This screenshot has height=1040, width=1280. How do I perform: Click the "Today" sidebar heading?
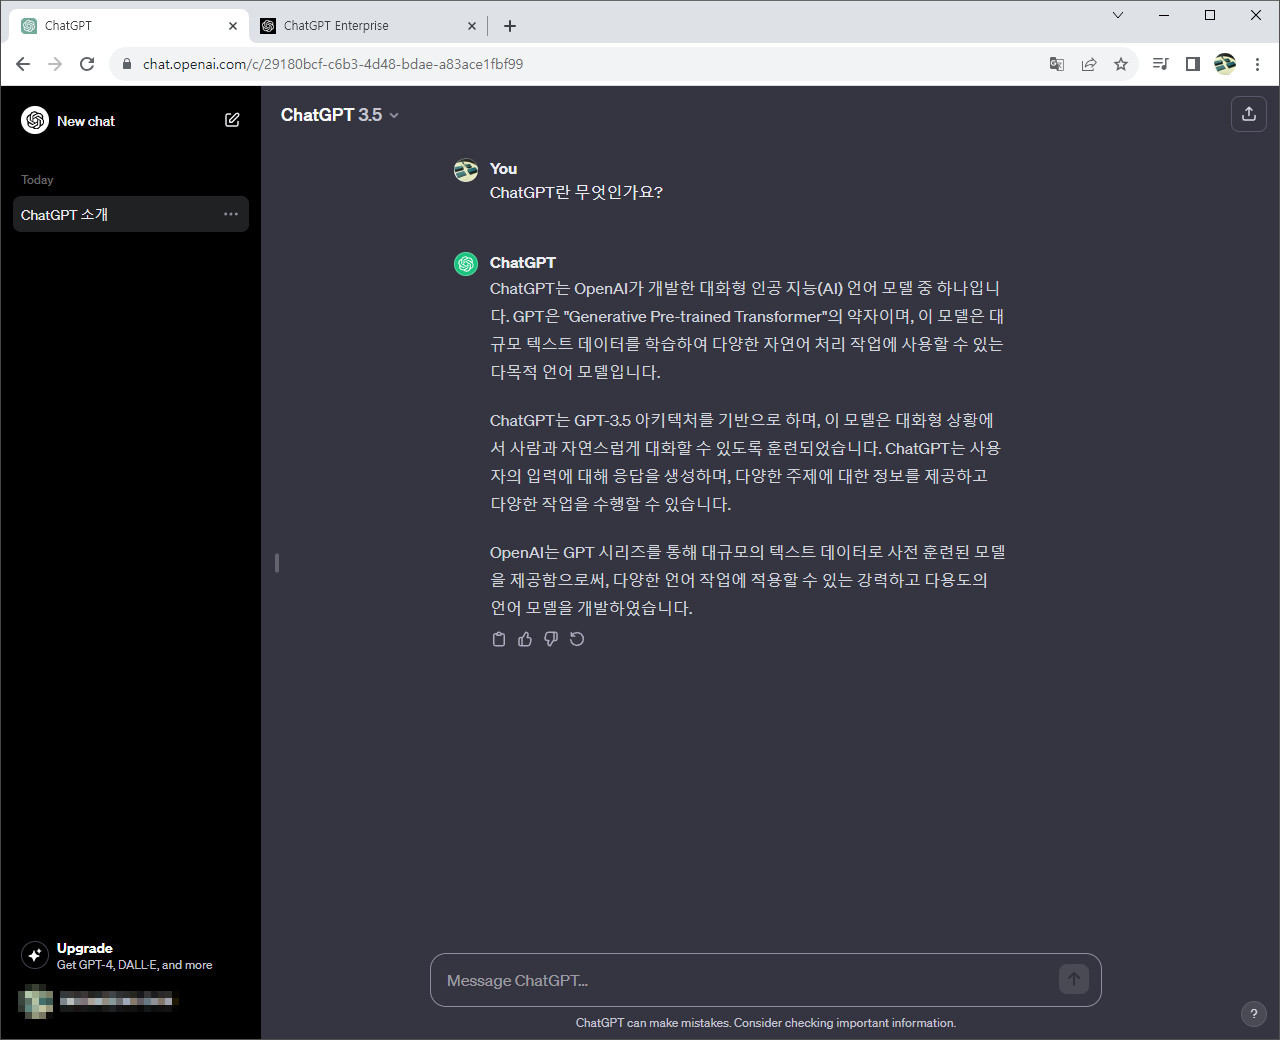[x=37, y=180]
